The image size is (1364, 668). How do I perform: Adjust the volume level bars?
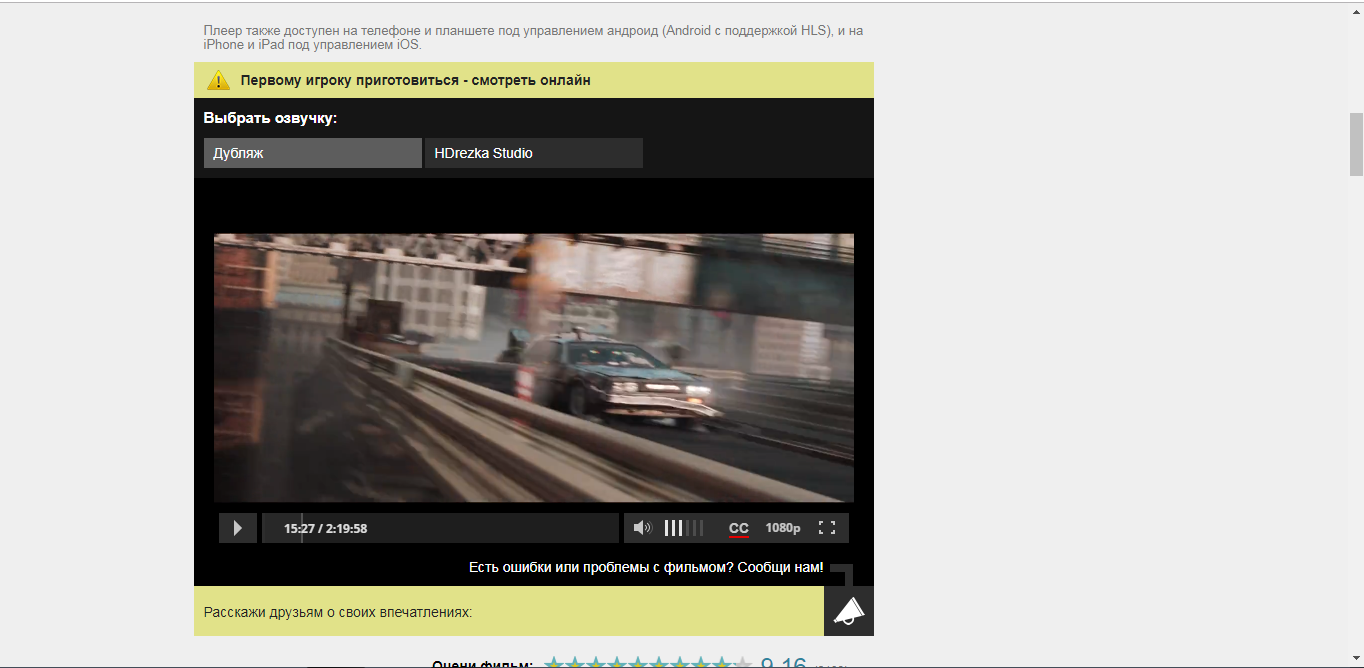684,528
